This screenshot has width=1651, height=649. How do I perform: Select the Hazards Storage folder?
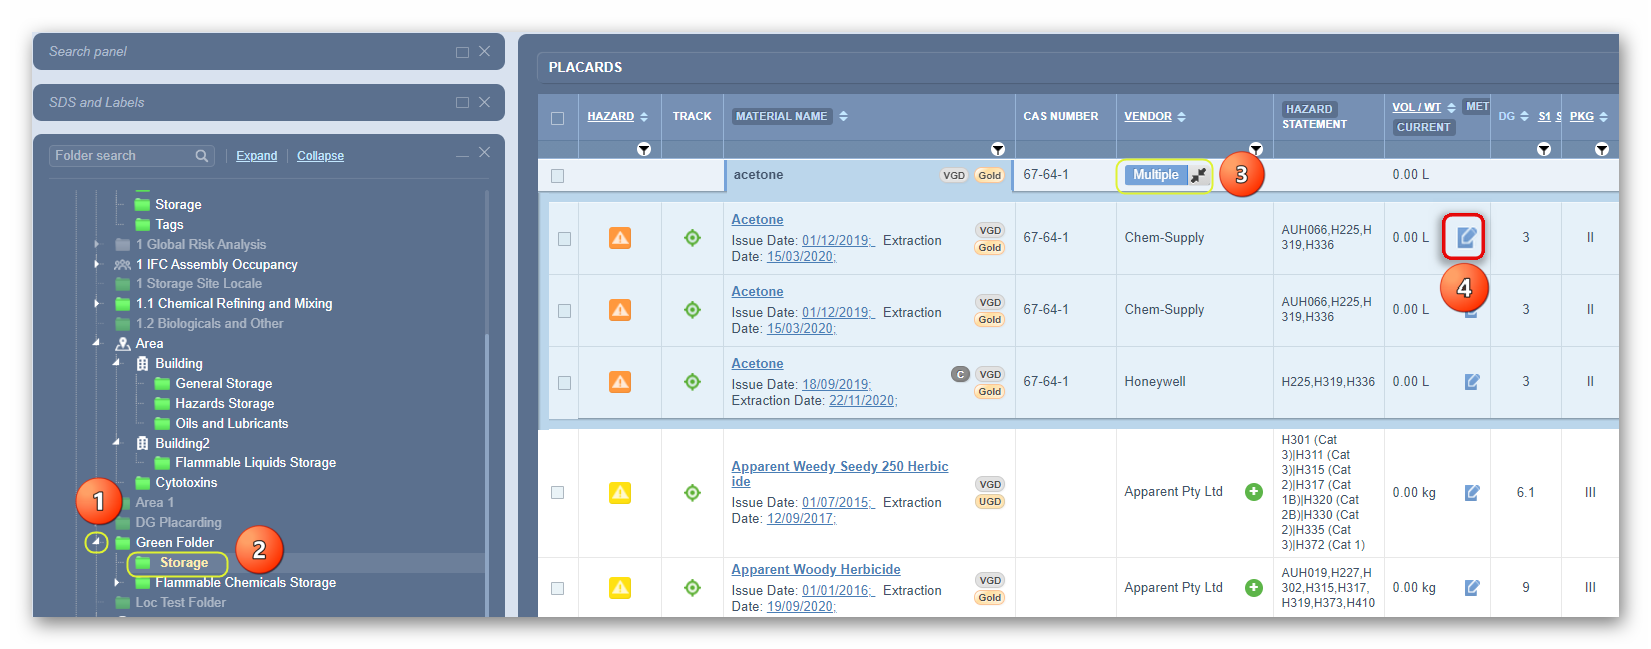tap(224, 403)
